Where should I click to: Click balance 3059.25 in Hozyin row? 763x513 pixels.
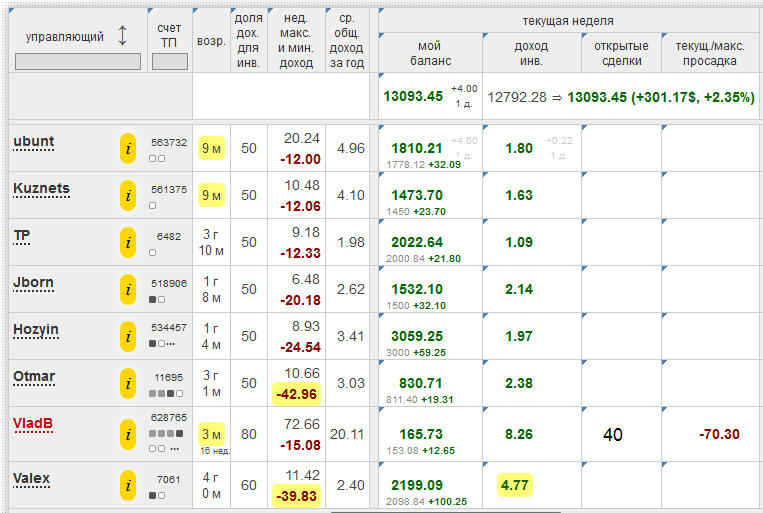pos(417,336)
